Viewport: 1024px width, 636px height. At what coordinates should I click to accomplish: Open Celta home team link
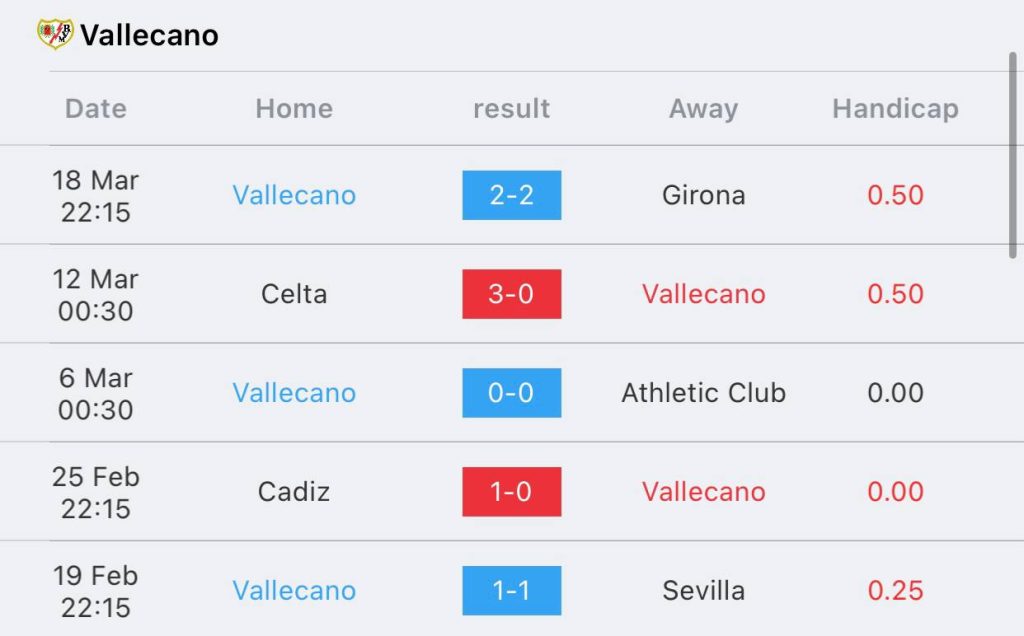[294, 294]
